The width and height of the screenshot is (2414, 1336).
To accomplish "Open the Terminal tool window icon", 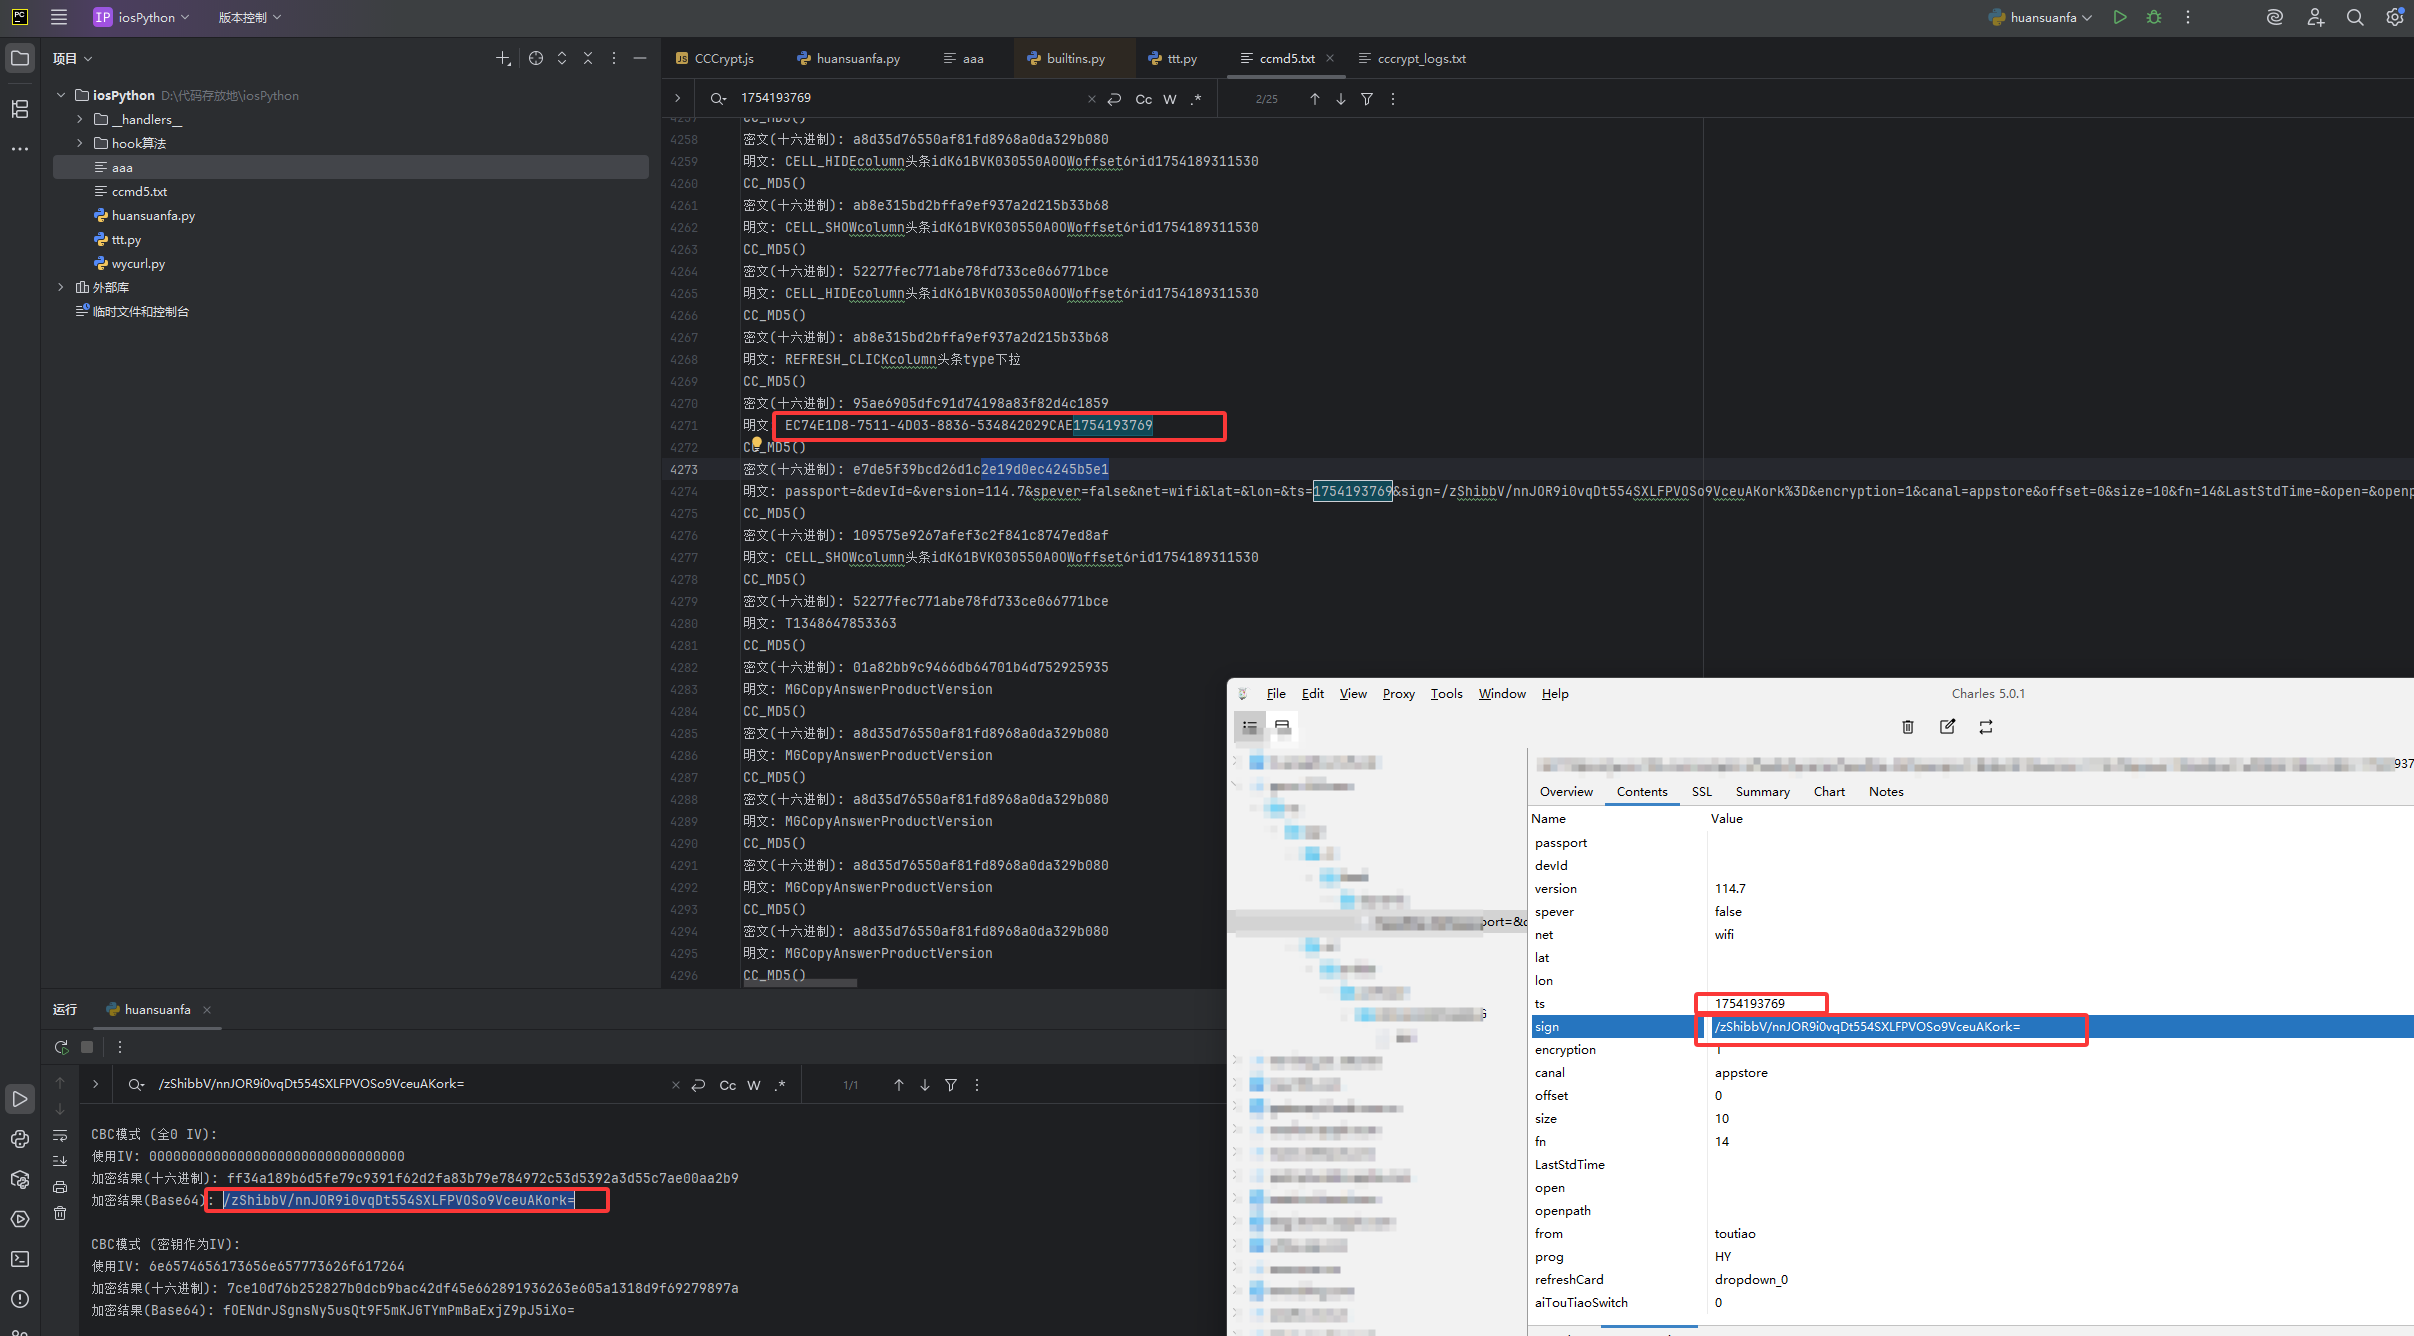I will tap(20, 1259).
